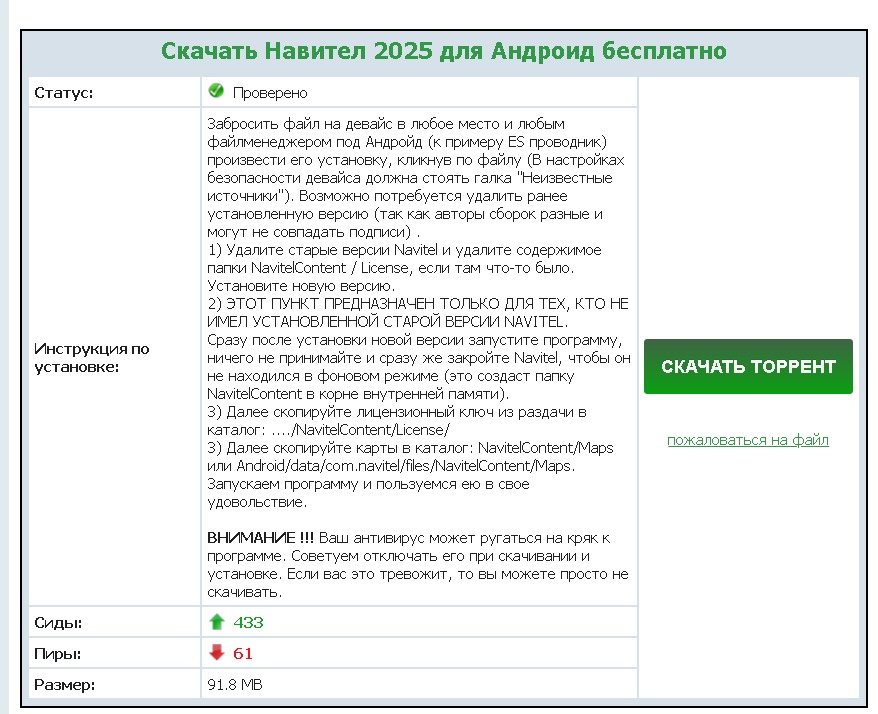Click the green verified checkmark icon

pyautogui.click(x=215, y=92)
